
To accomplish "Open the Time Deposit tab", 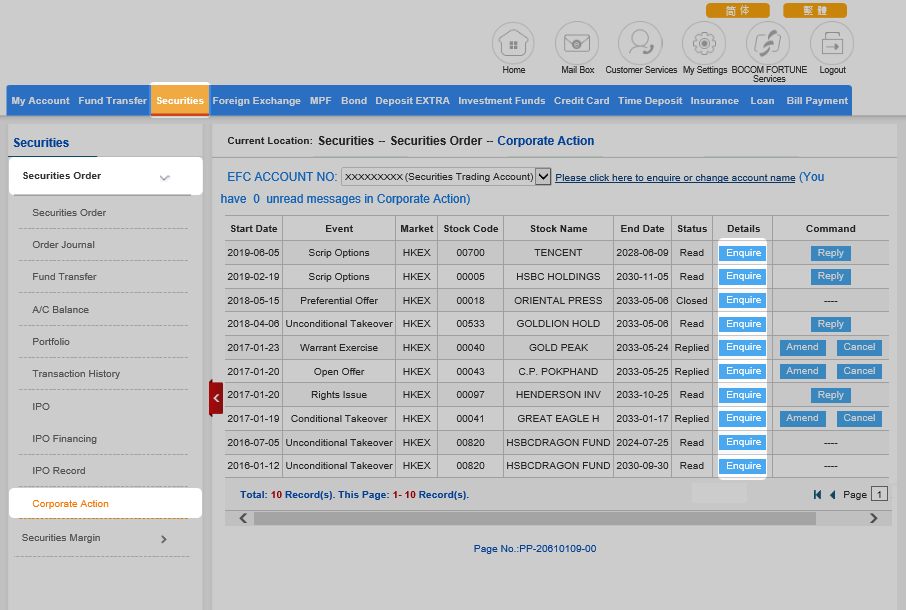I will pos(650,101).
